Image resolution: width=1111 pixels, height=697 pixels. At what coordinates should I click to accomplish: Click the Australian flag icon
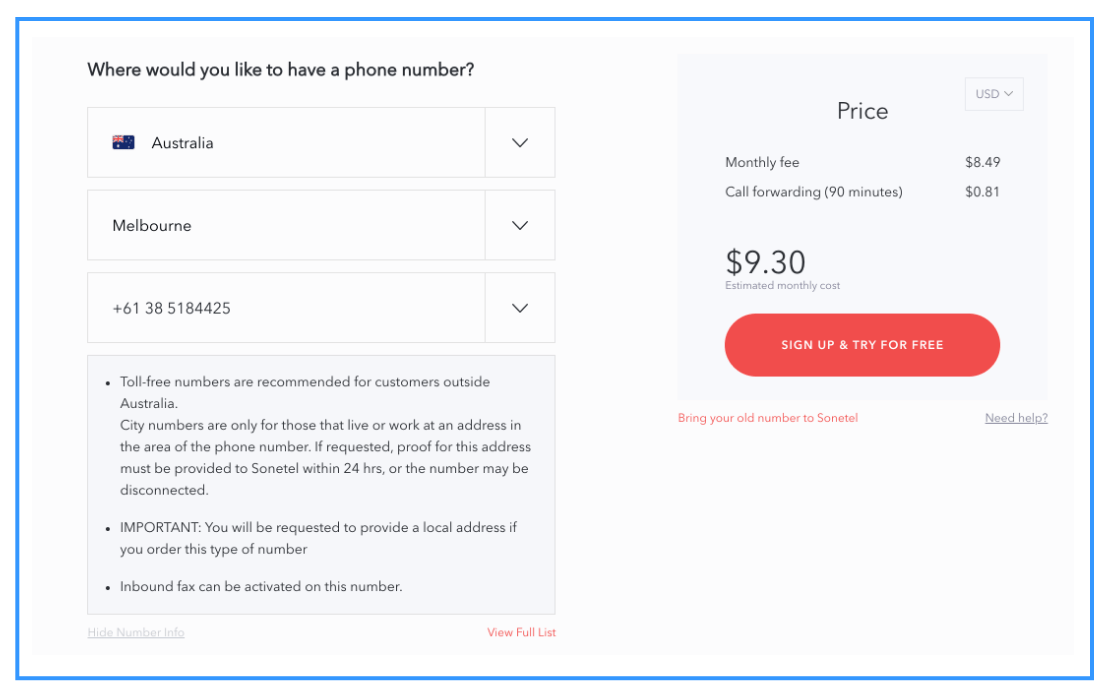123,142
